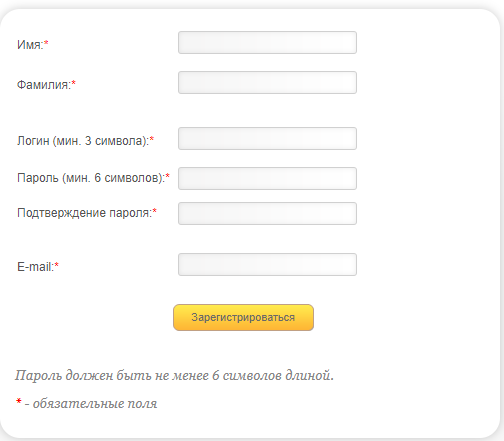Click the Имя label text
This screenshot has width=504, height=441.
(x=30, y=45)
